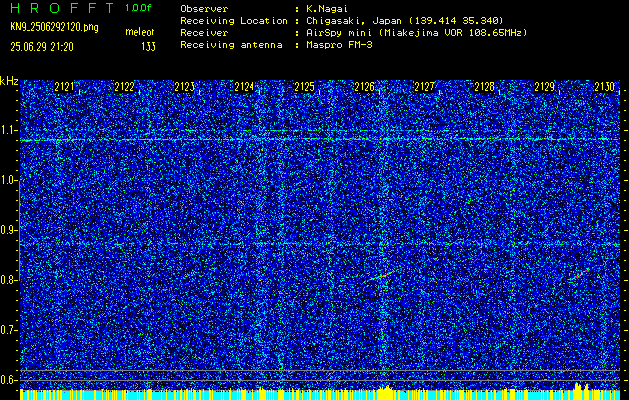Click the Observer label

tap(204, 9)
